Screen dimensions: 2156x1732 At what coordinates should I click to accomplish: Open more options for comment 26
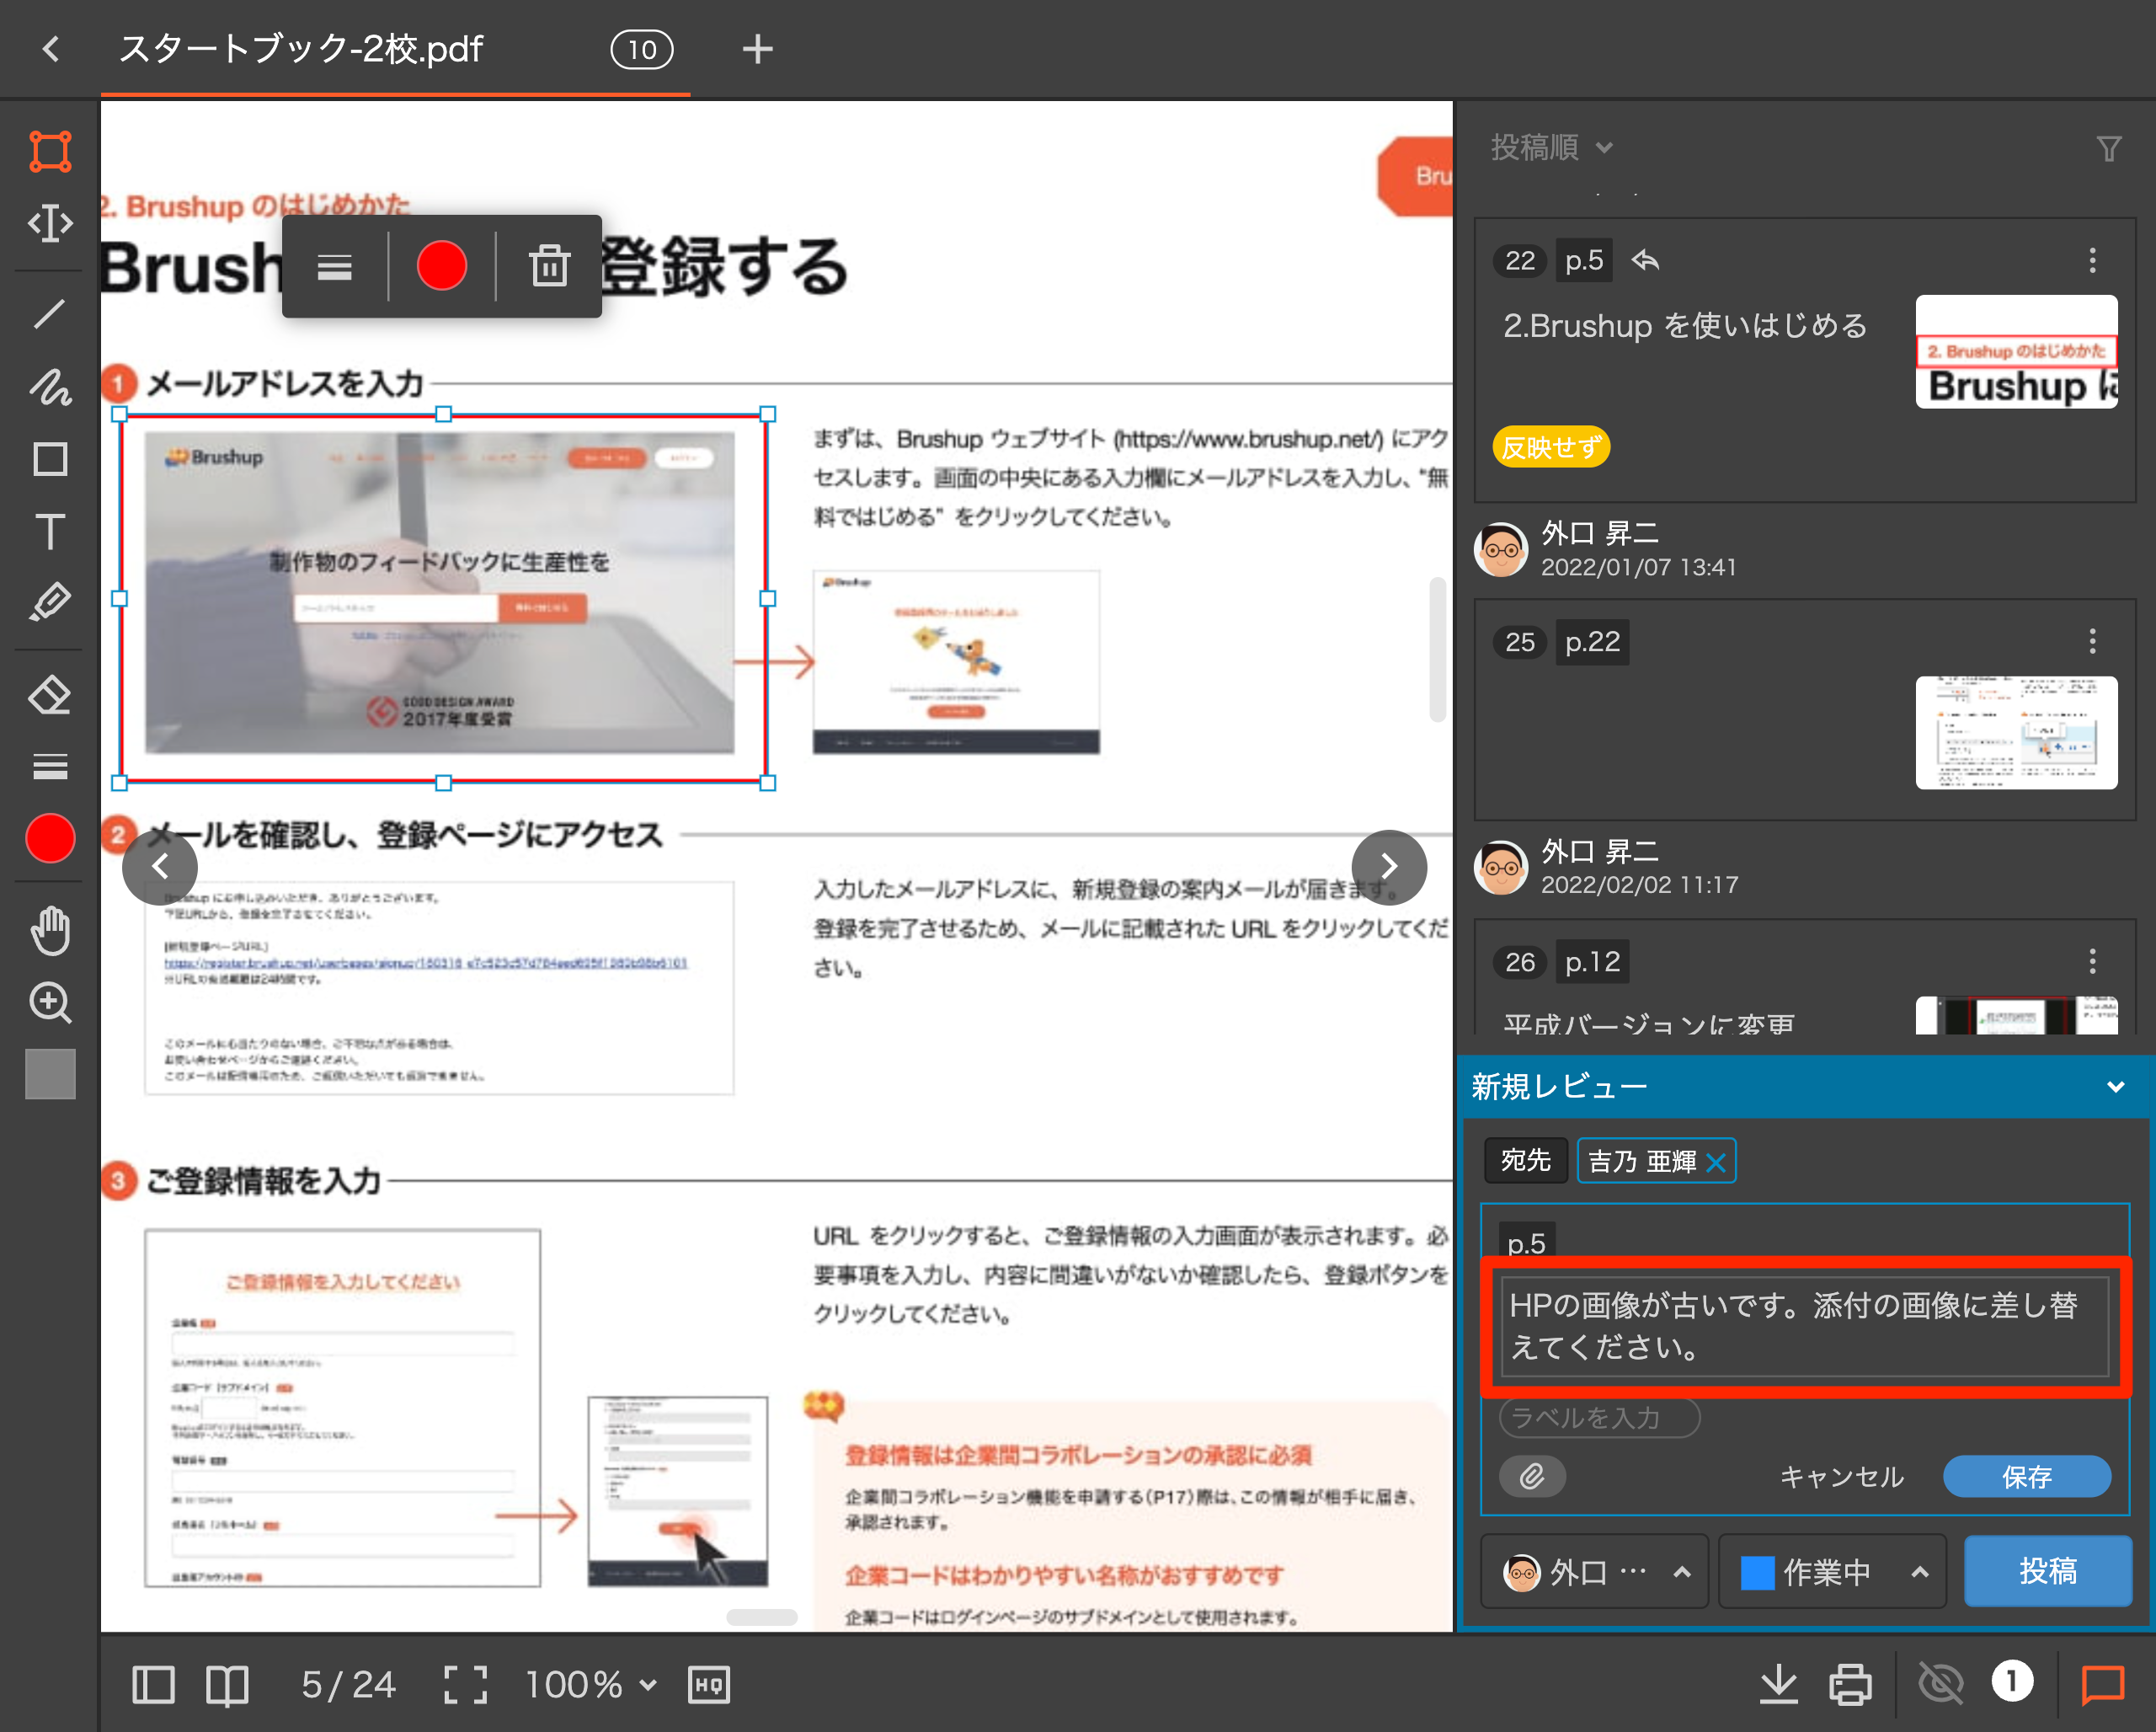pyautogui.click(x=2092, y=962)
